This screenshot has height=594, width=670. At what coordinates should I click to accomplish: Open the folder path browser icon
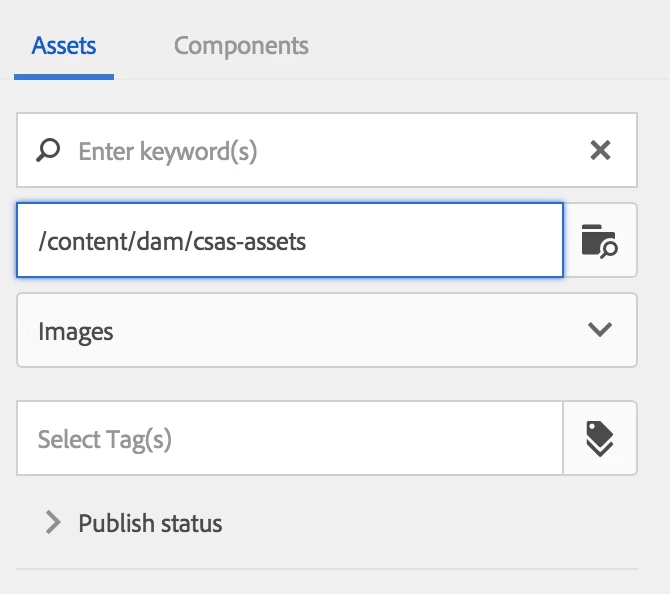point(600,241)
